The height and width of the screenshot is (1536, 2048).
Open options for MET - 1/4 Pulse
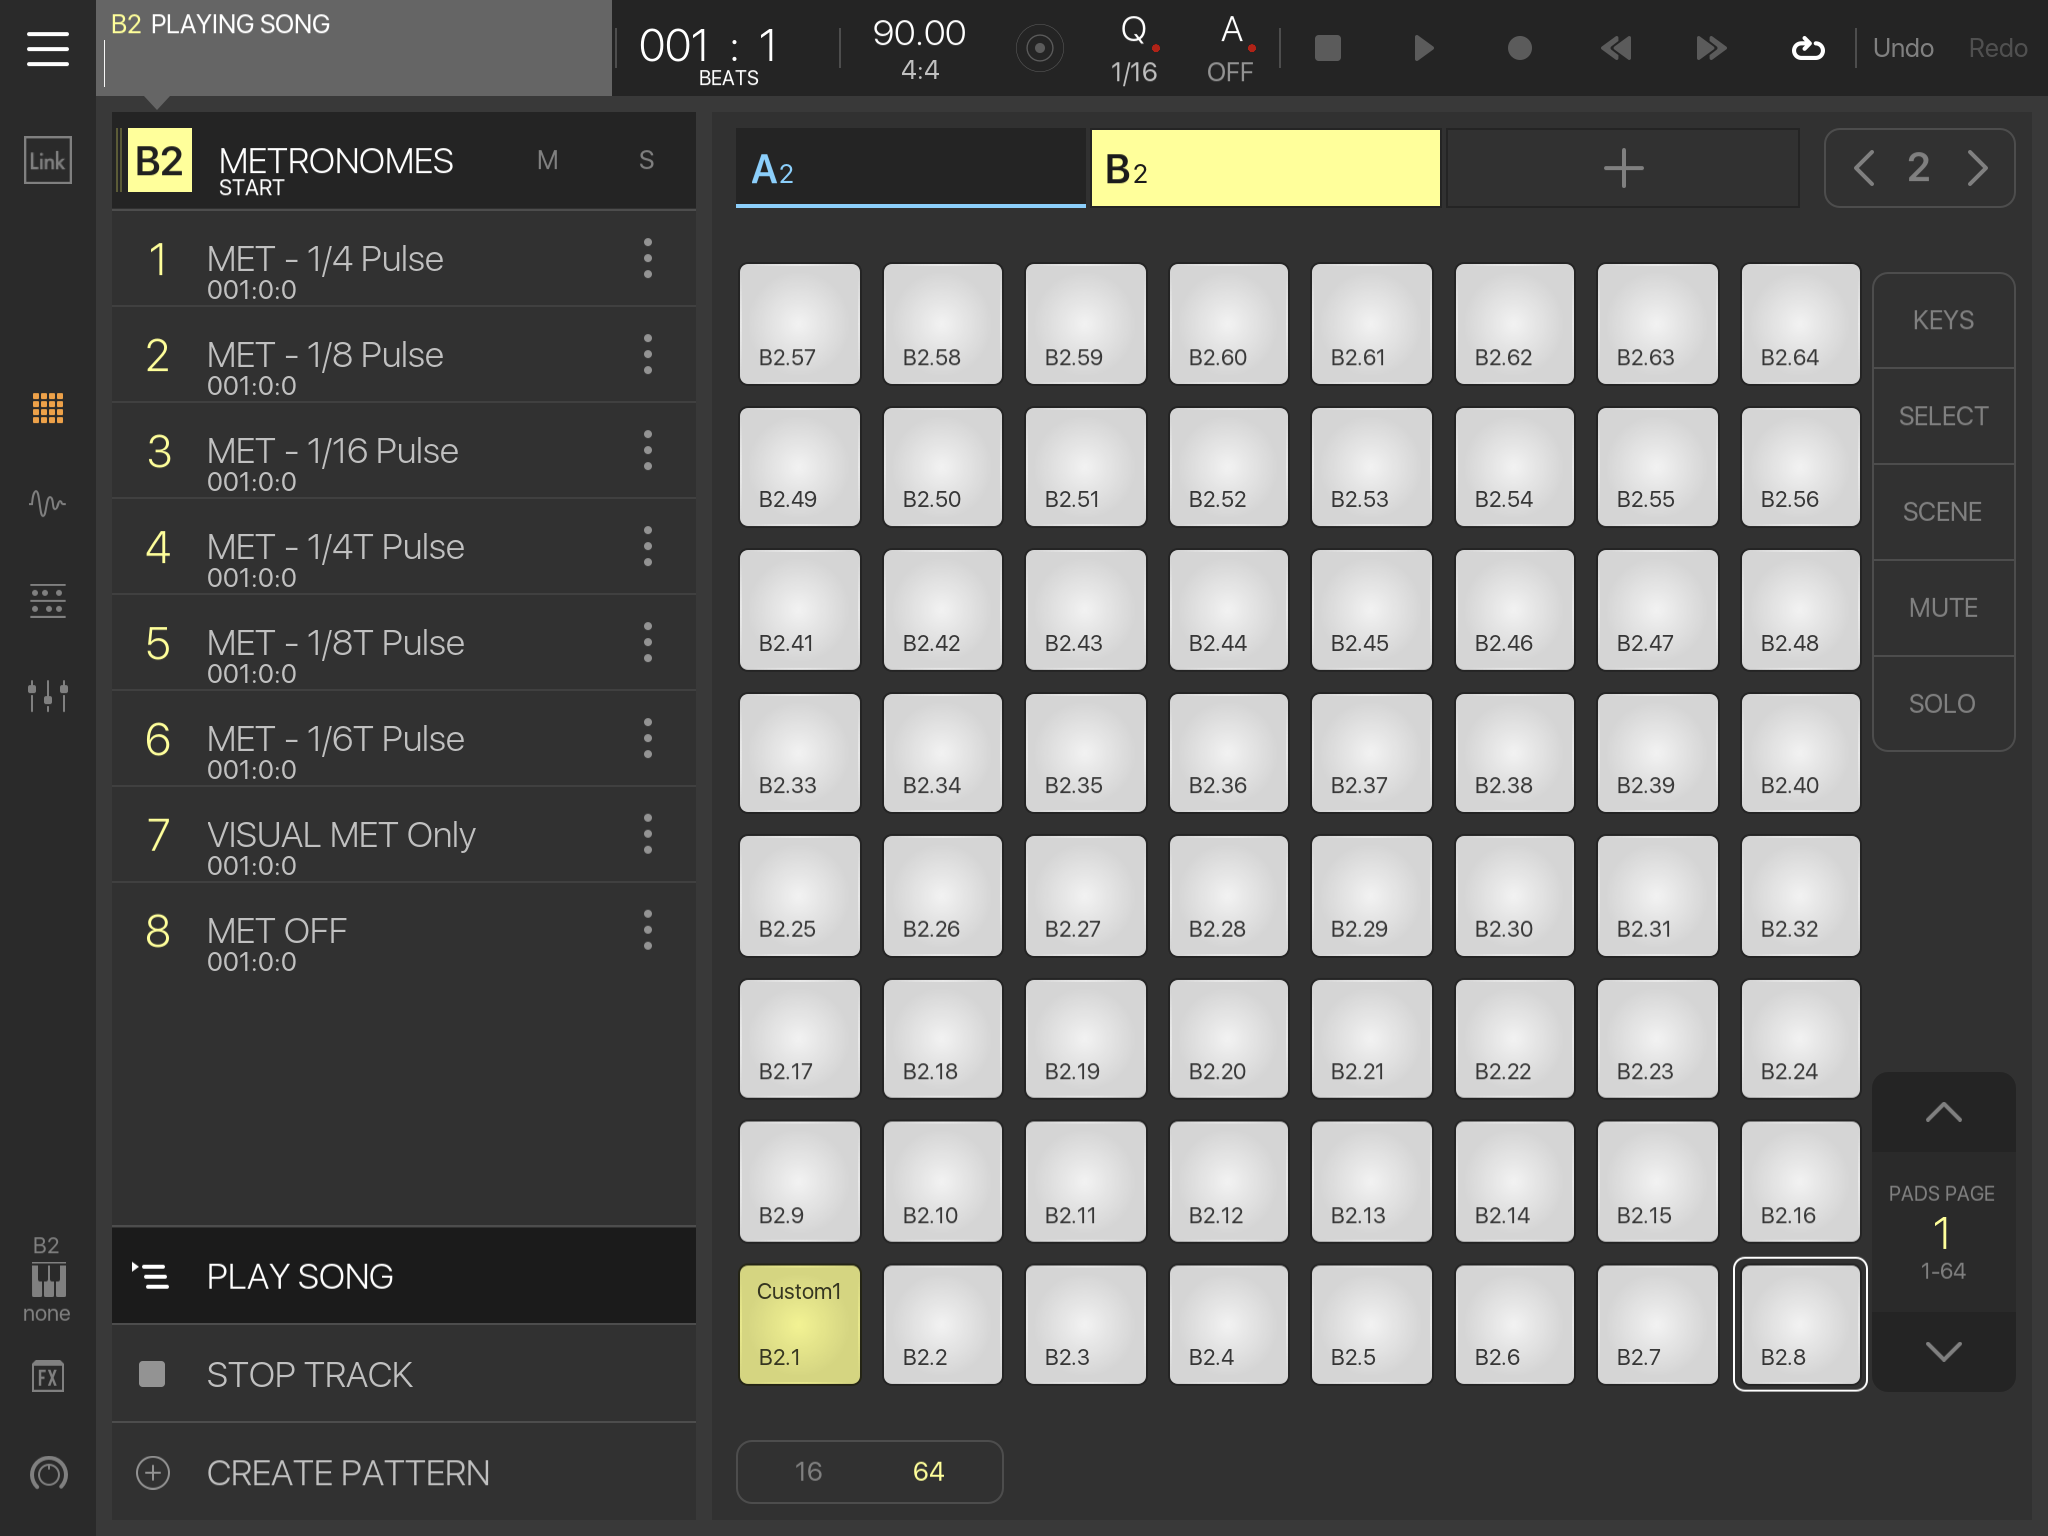coord(647,258)
